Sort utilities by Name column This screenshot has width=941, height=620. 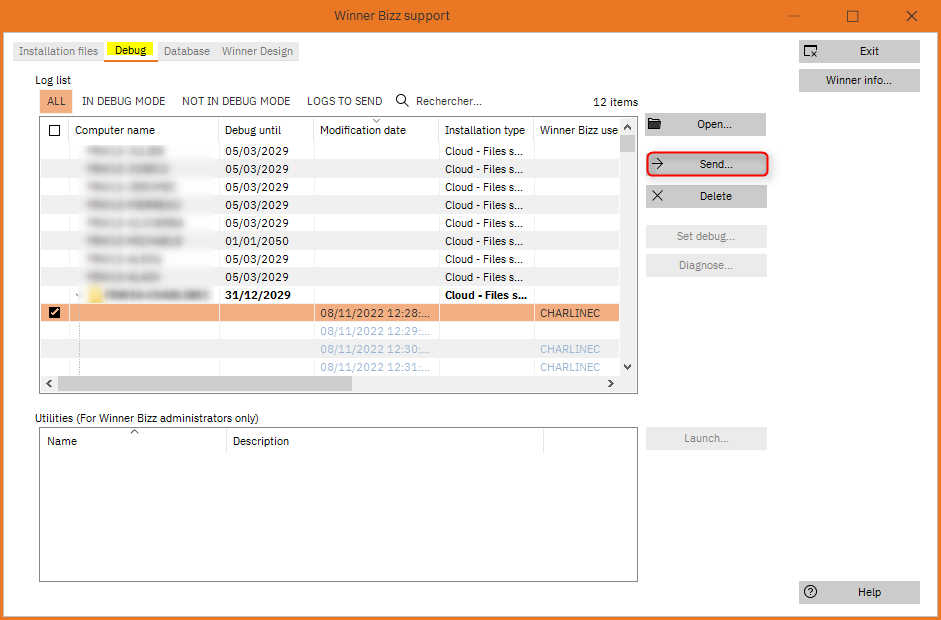[133, 441]
